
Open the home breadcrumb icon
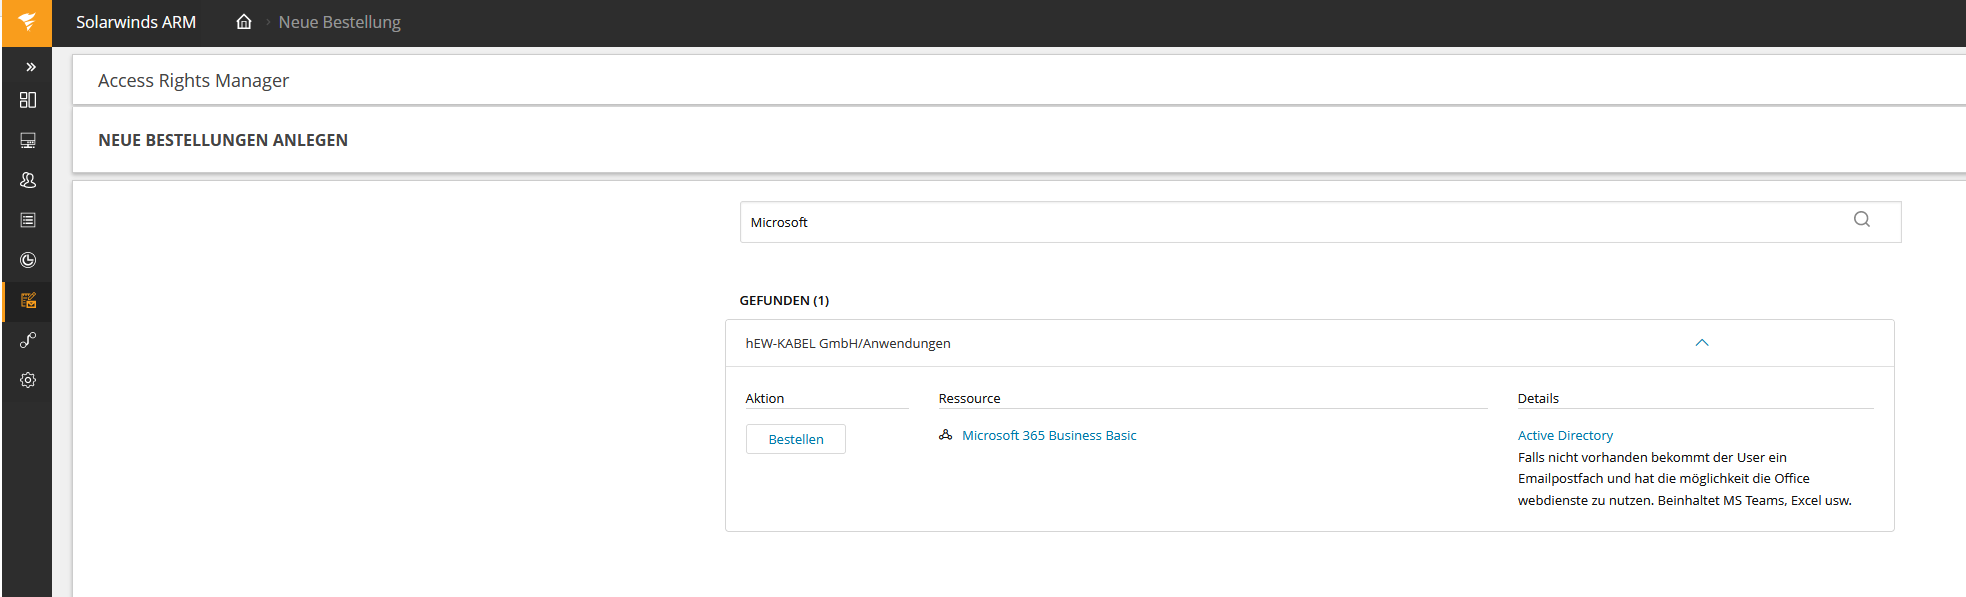(244, 21)
